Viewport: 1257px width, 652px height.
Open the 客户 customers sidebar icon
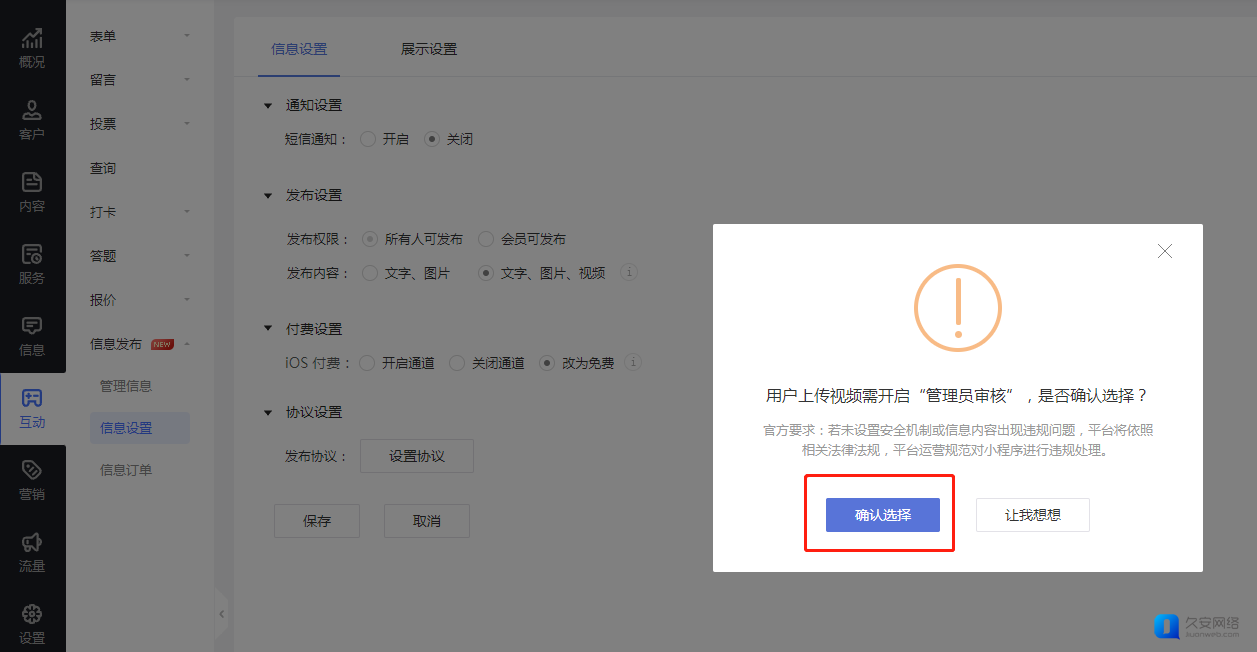click(32, 120)
